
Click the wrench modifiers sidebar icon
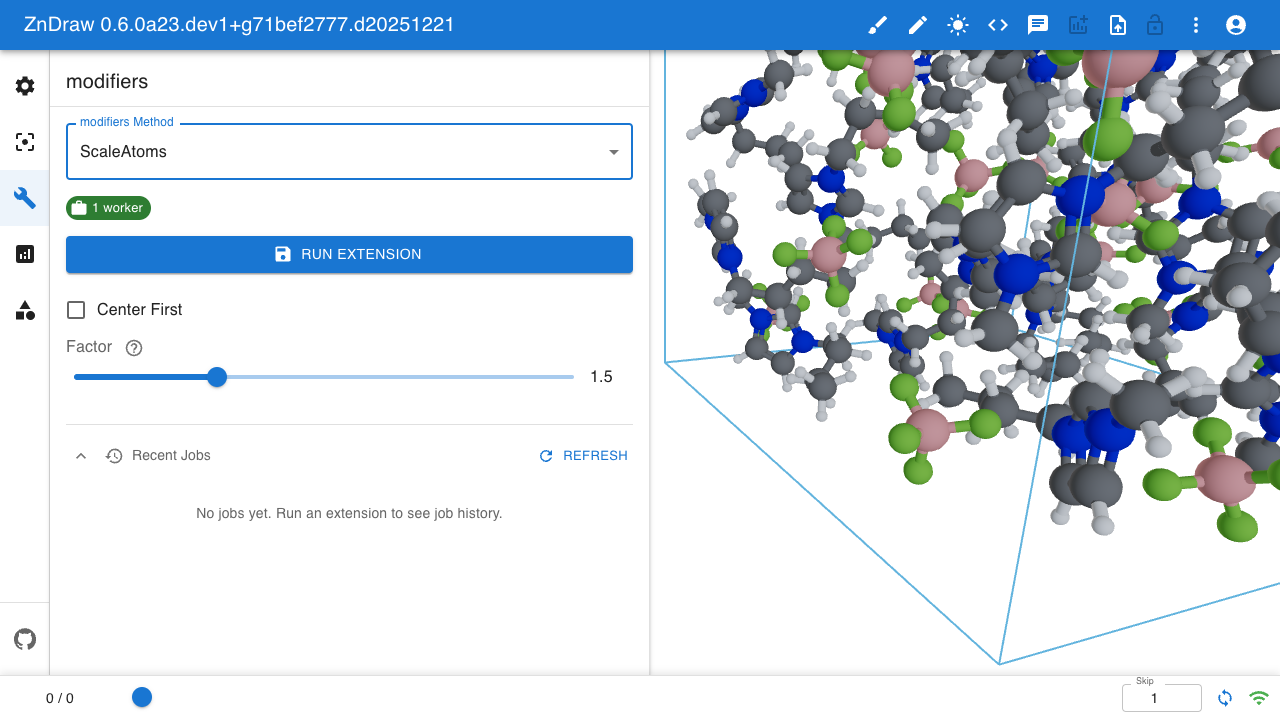tap(25, 198)
